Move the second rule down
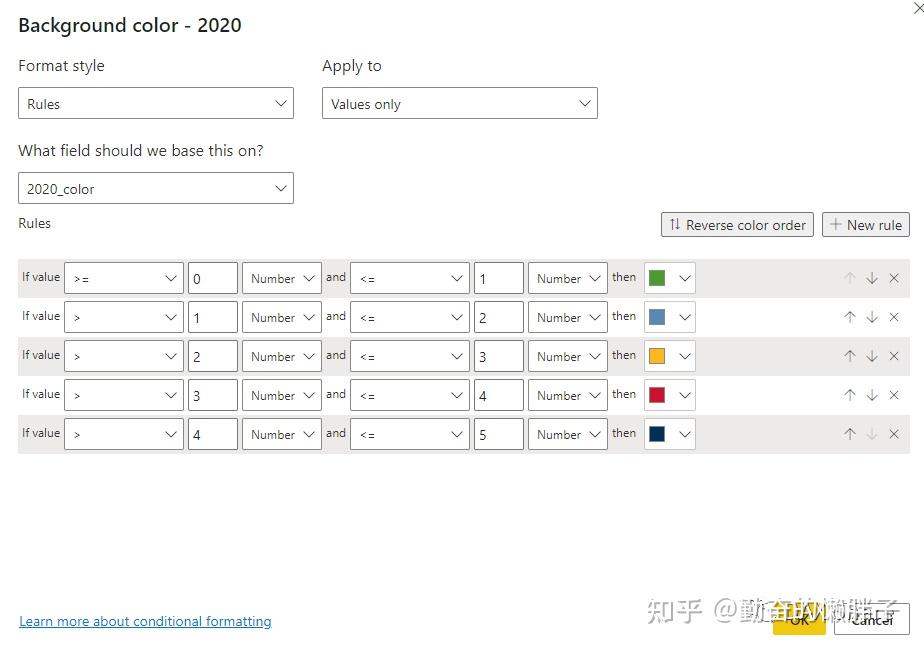The height and width of the screenshot is (649, 924). (x=872, y=317)
